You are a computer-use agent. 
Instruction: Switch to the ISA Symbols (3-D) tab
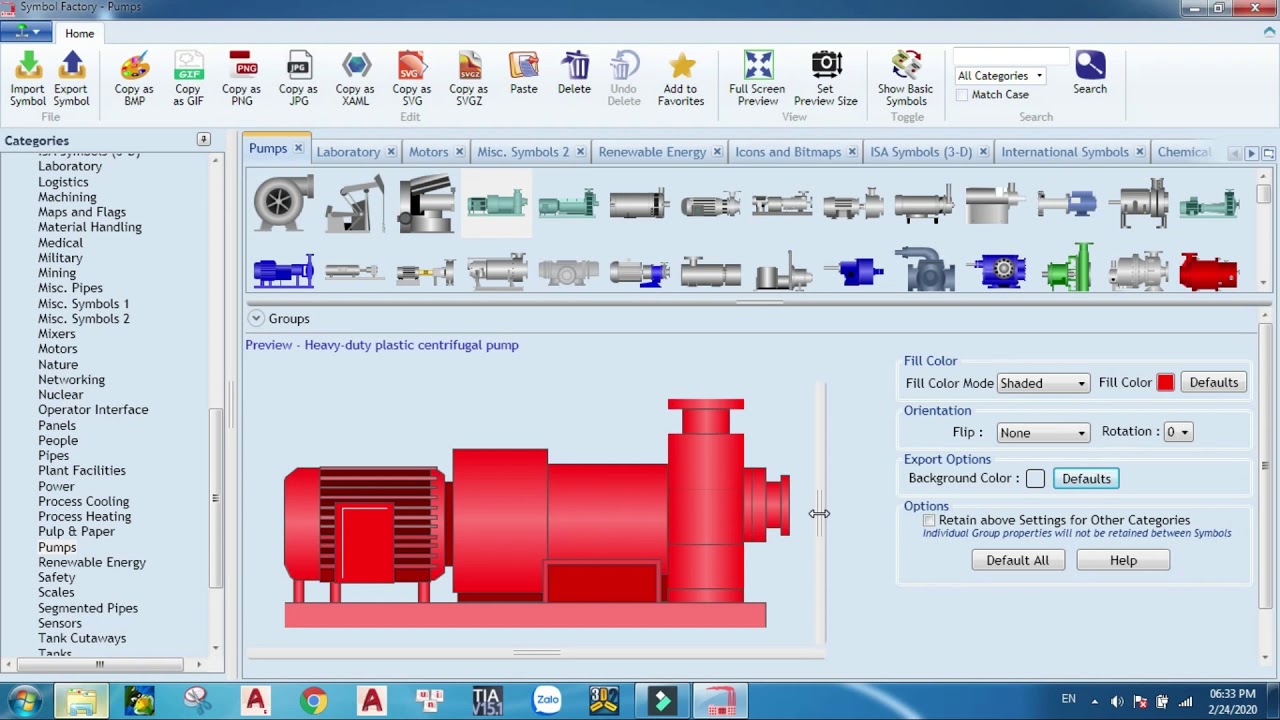pyautogui.click(x=921, y=152)
